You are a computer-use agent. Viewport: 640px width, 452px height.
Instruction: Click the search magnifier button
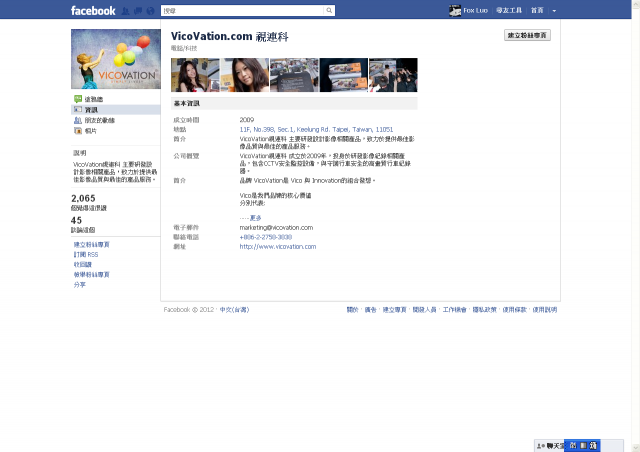pyautogui.click(x=329, y=11)
